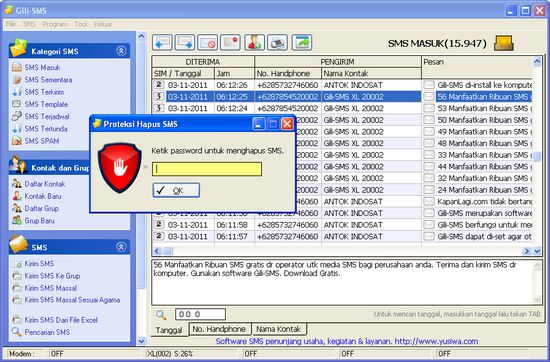
Task: Click the message preview text area
Action: (x=343, y=282)
